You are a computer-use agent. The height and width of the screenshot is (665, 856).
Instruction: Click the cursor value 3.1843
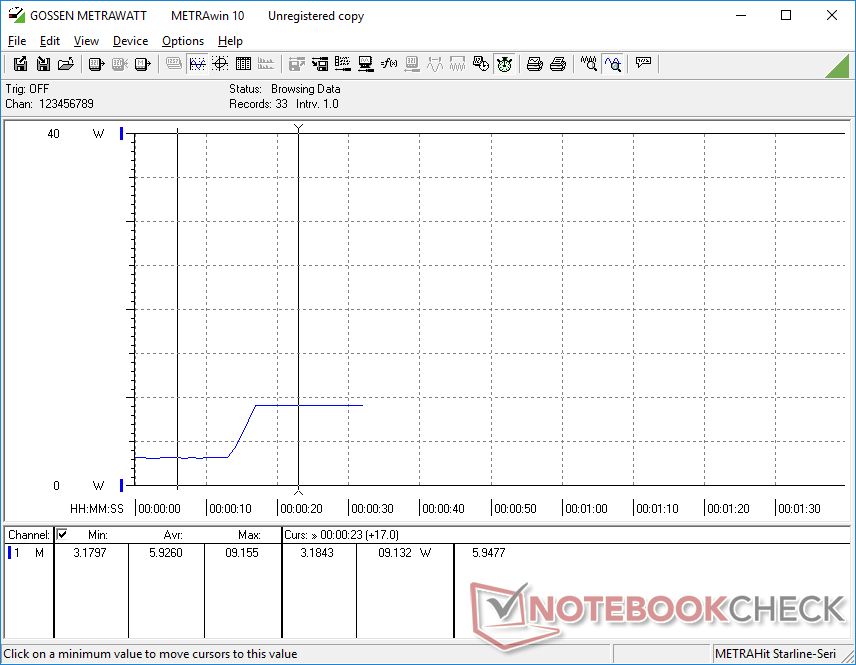pos(317,553)
